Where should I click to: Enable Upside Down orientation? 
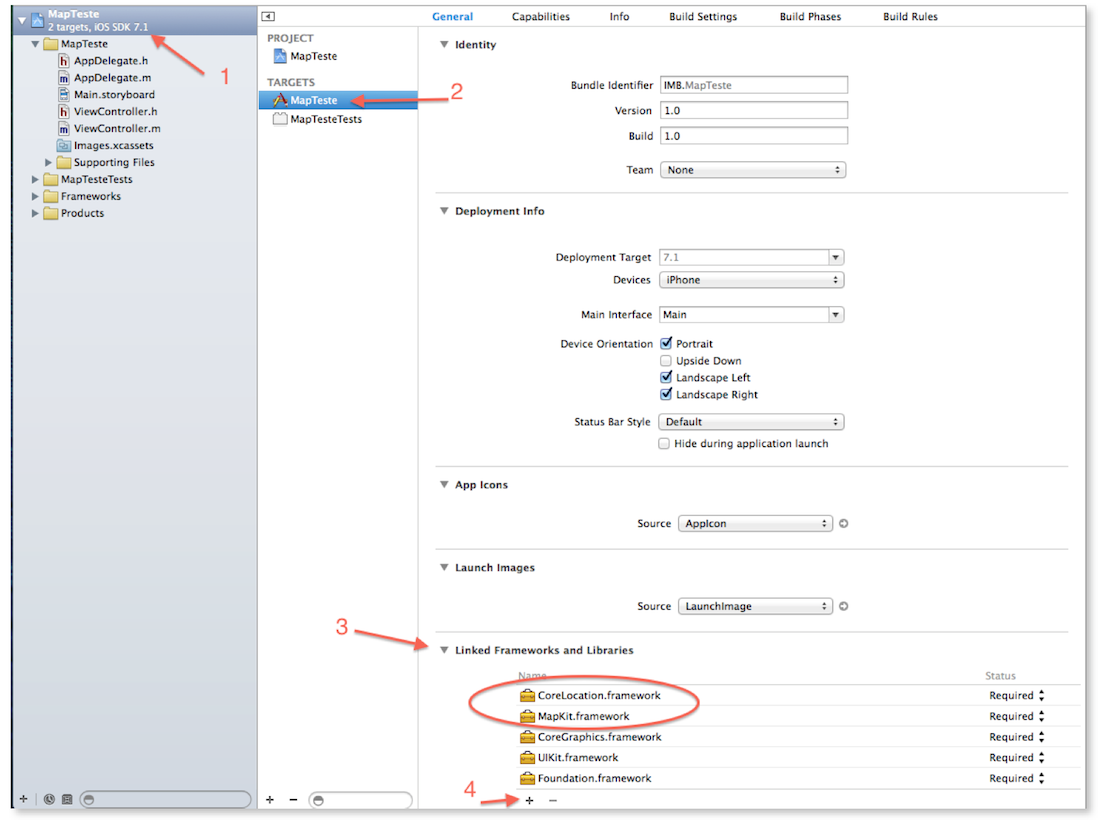[666, 361]
